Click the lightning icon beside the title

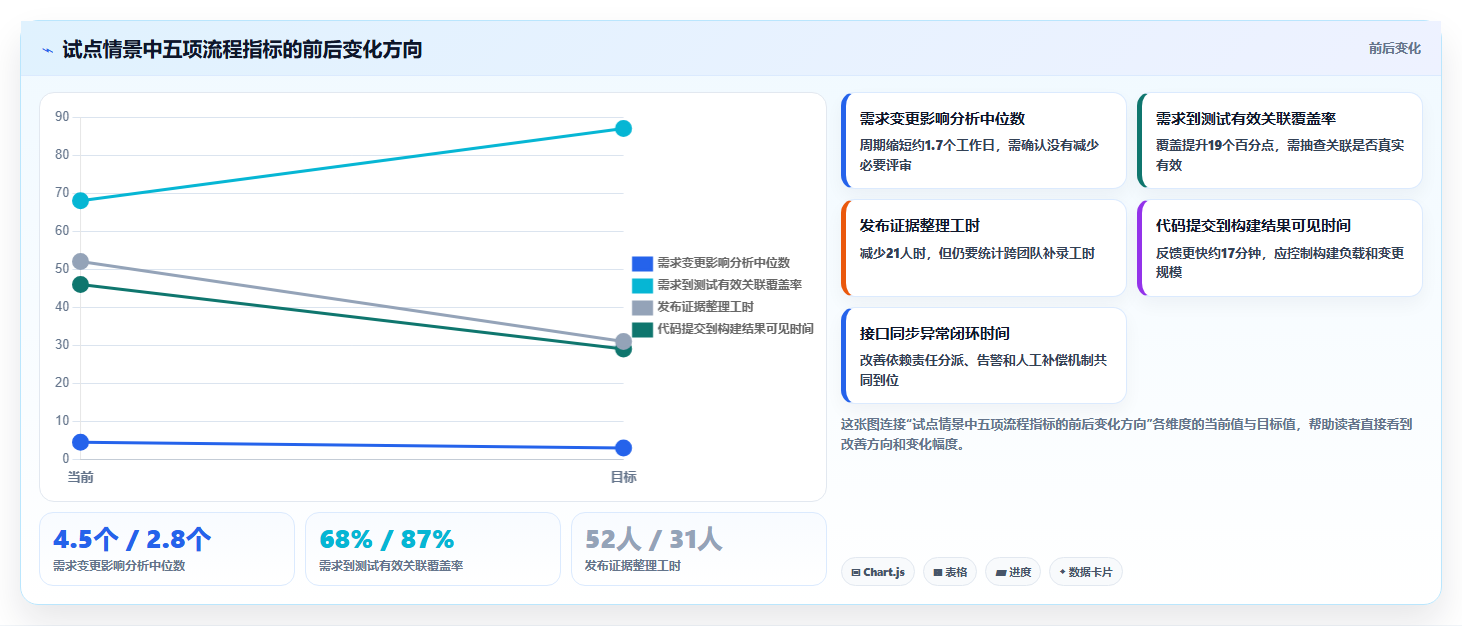click(48, 49)
